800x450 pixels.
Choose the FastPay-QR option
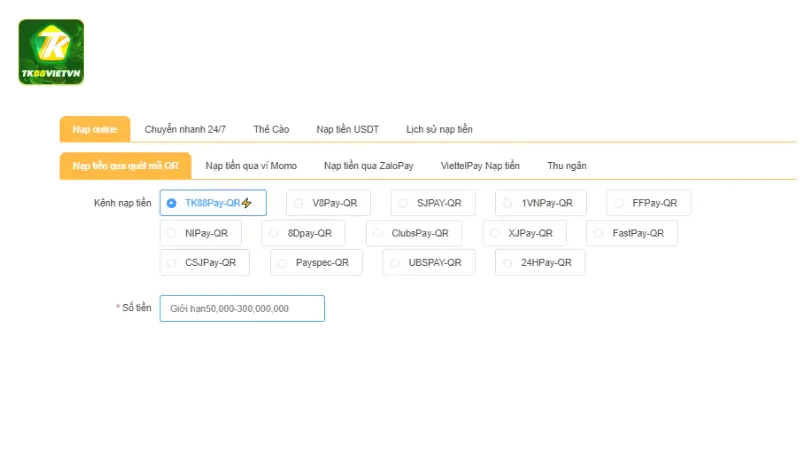(632, 233)
